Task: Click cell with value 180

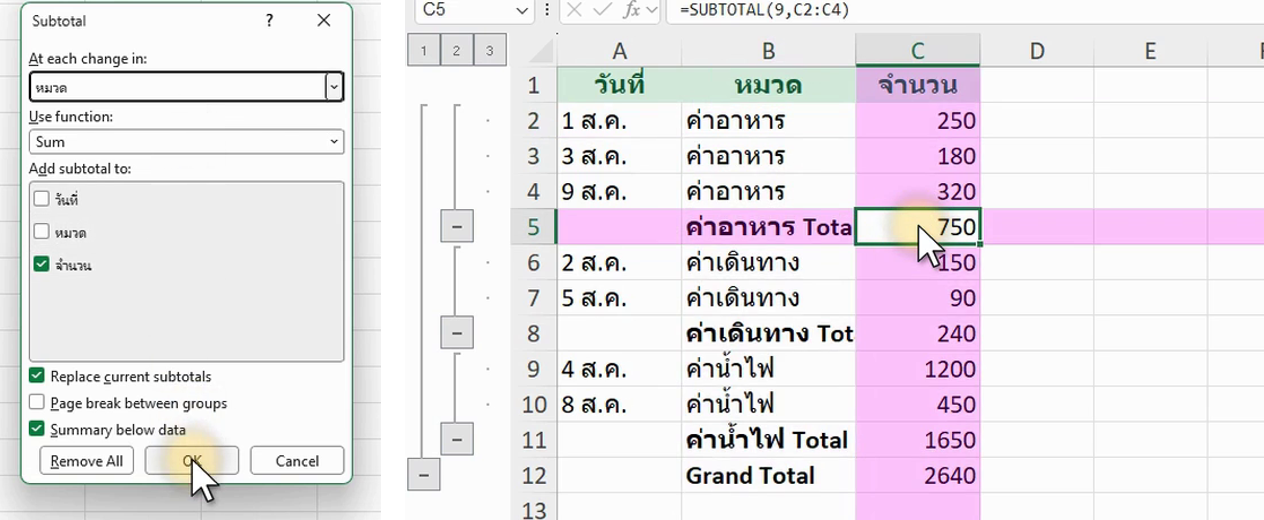Action: point(918,157)
